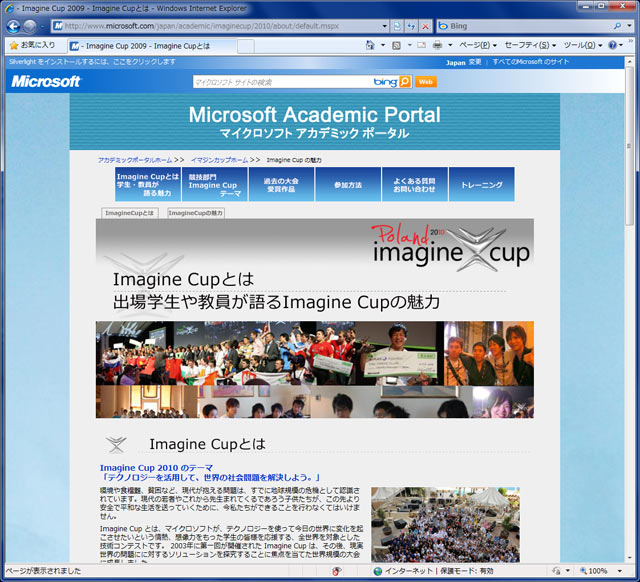
Task: Click the ページが表示されました status text
Action: pos(43,571)
